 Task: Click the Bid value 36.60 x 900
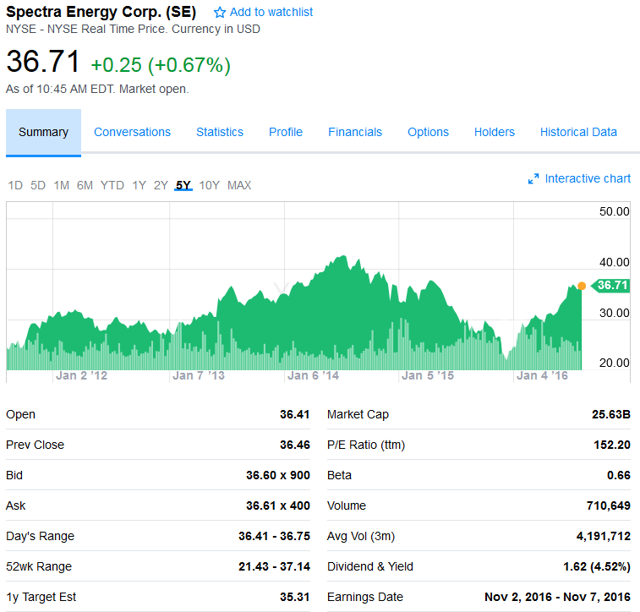tap(278, 475)
